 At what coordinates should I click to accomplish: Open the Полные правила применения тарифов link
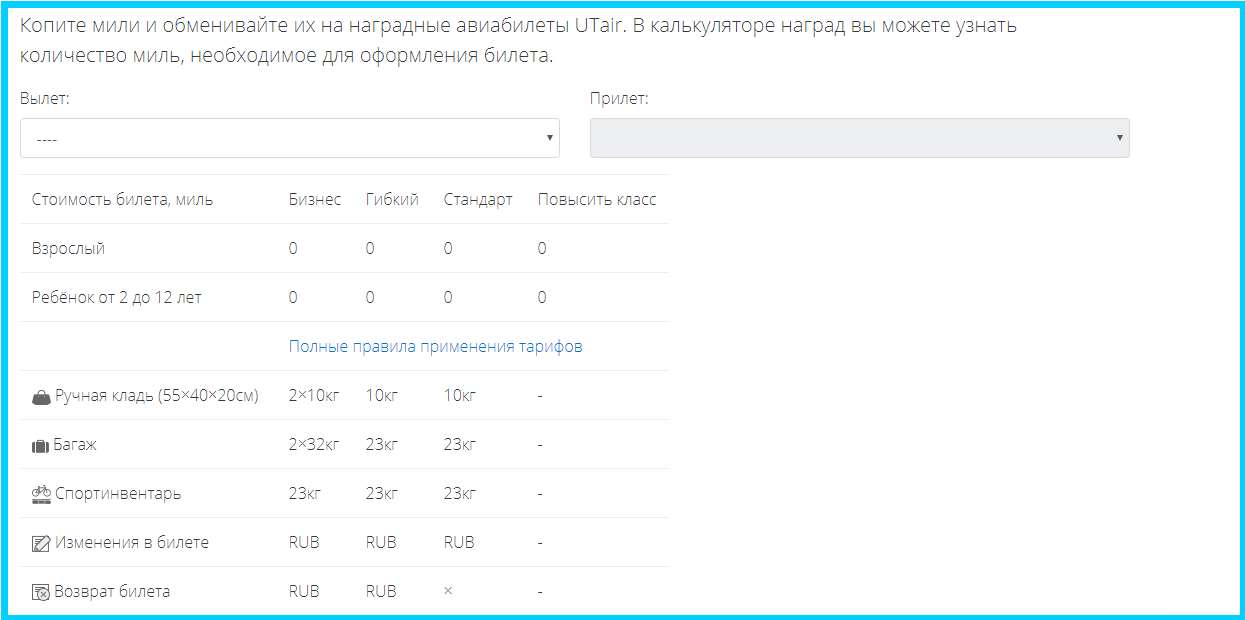[x=435, y=347]
